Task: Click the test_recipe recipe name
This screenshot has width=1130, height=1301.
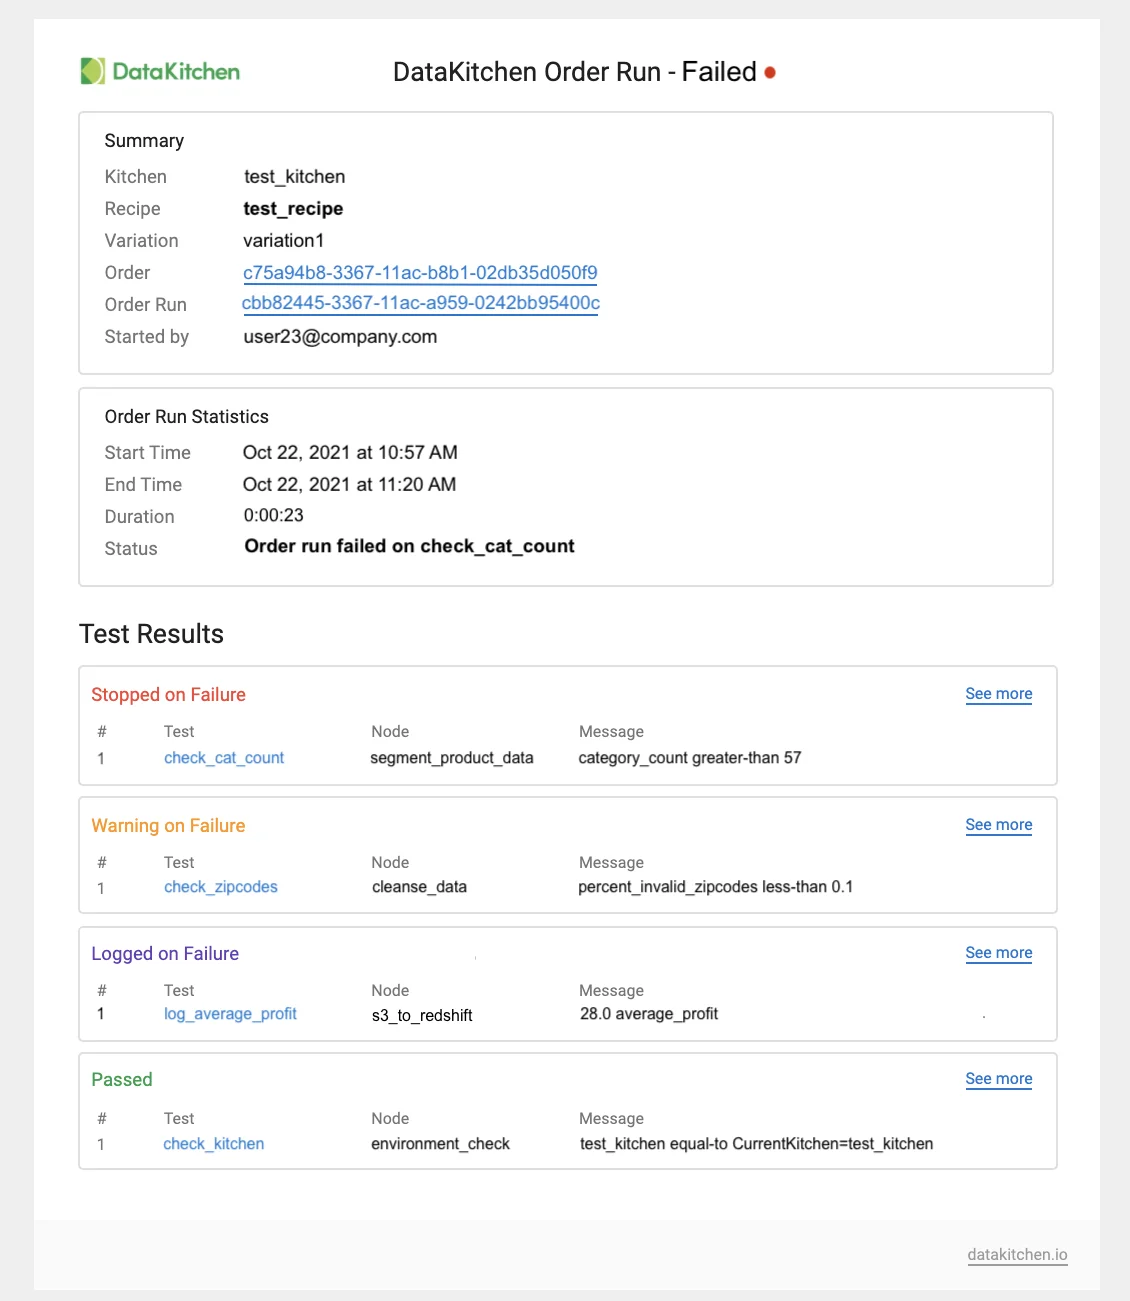Action: coord(293,209)
